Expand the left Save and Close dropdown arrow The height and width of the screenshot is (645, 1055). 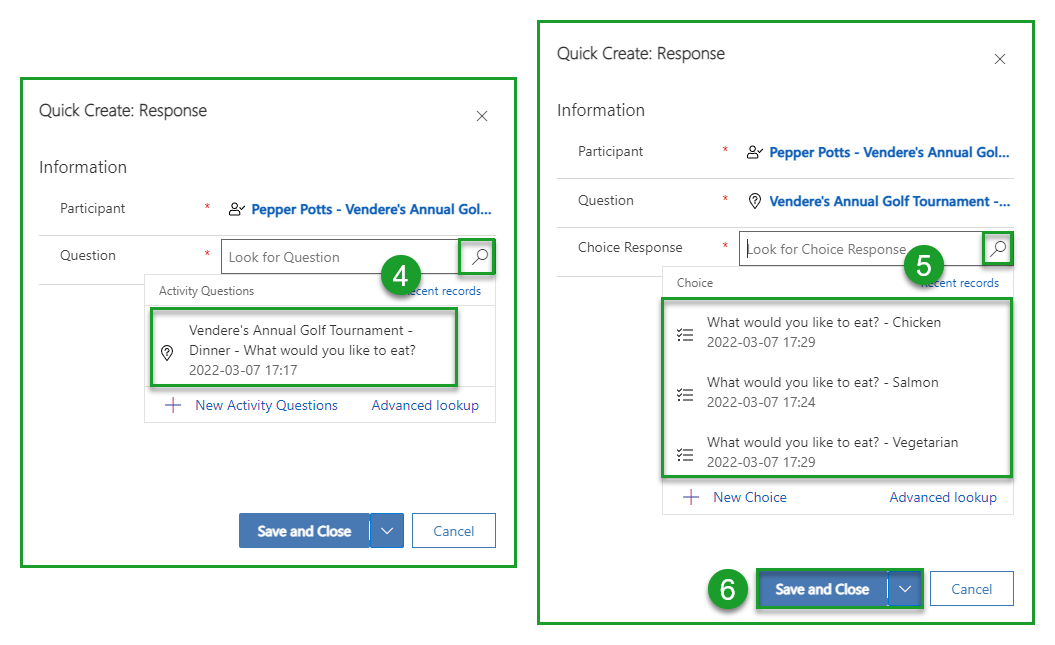click(387, 531)
